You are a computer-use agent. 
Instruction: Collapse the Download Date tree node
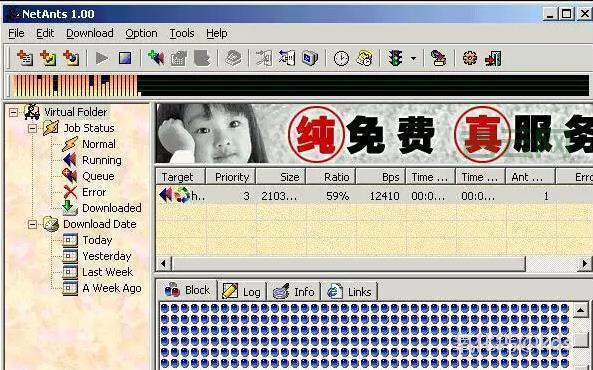pyautogui.click(x=33, y=224)
